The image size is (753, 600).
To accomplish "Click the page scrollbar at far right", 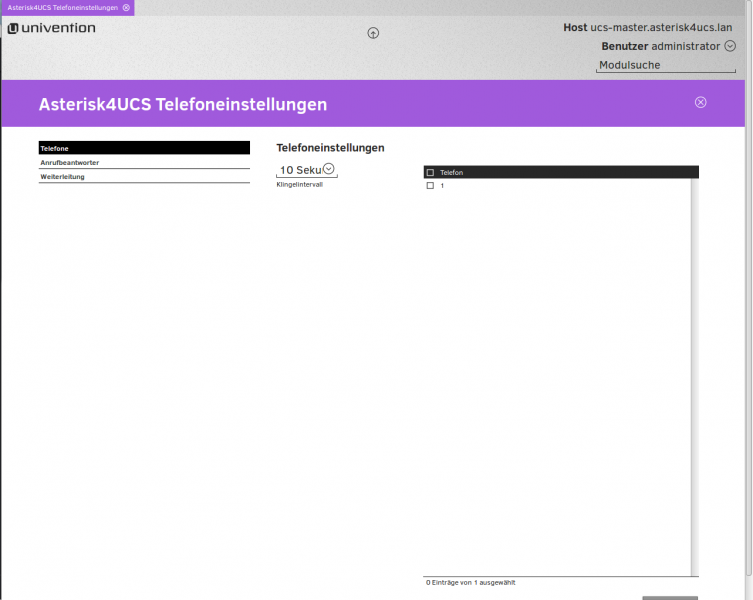I will (x=749, y=288).
